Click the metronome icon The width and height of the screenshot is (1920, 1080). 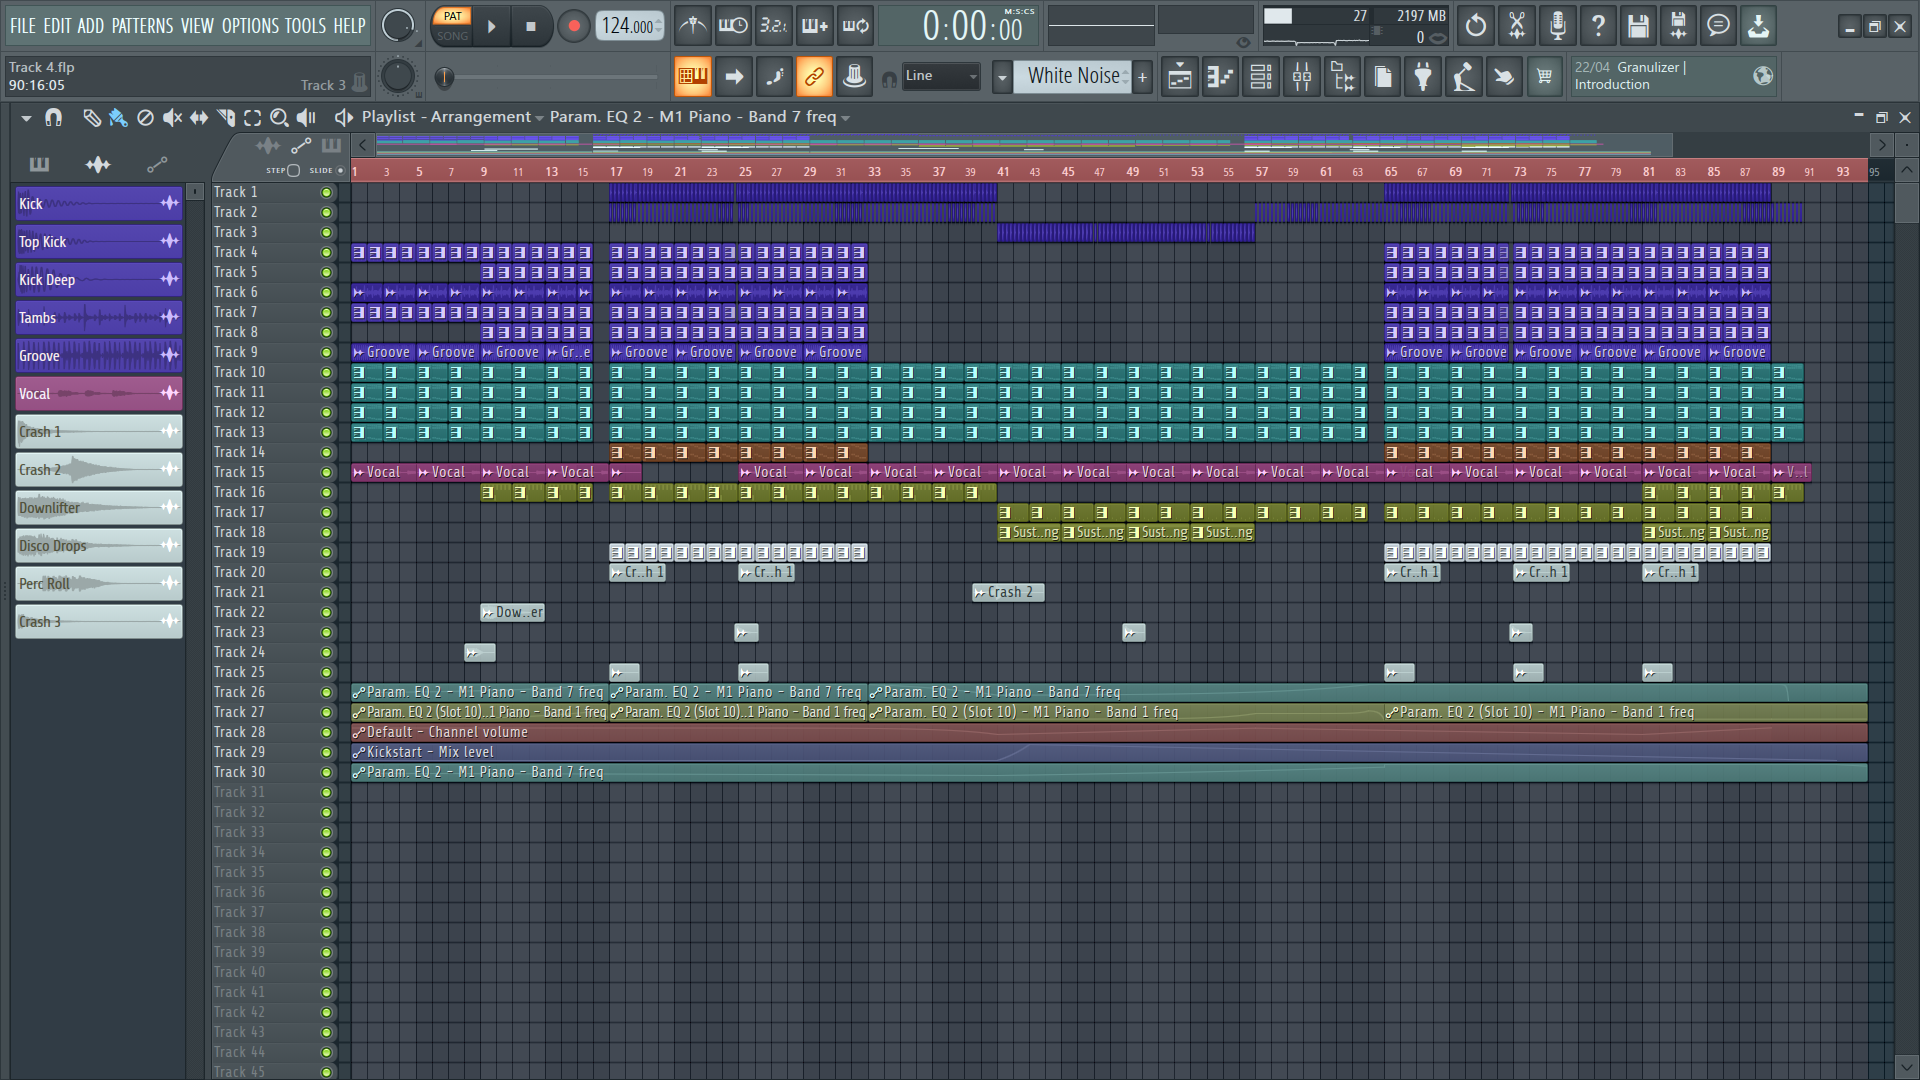(692, 26)
